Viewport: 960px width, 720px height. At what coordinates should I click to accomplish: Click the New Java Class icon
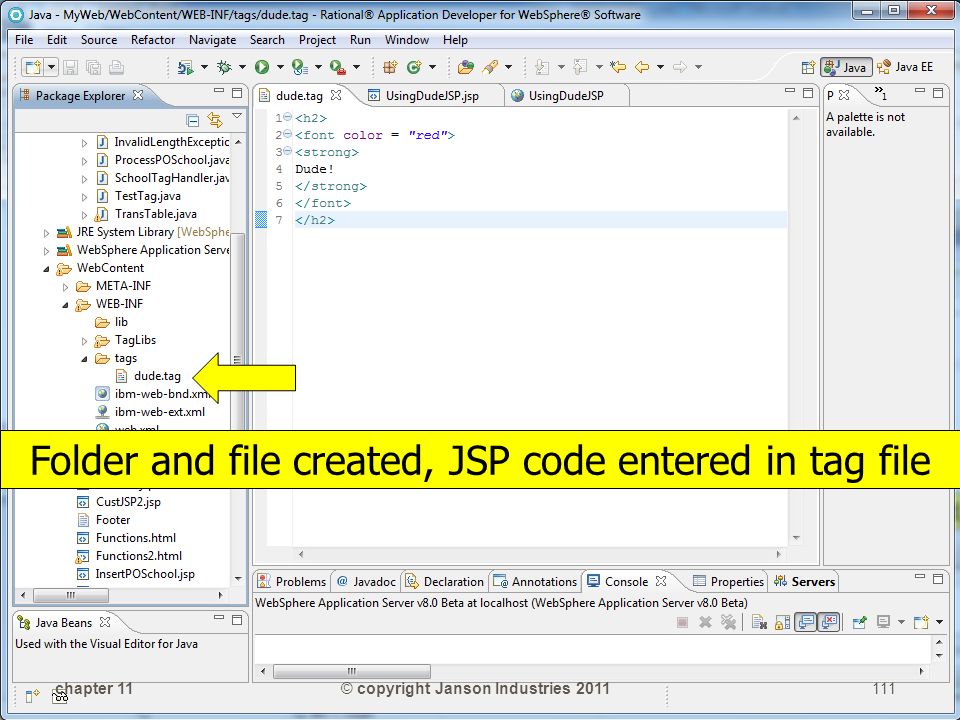(x=414, y=67)
